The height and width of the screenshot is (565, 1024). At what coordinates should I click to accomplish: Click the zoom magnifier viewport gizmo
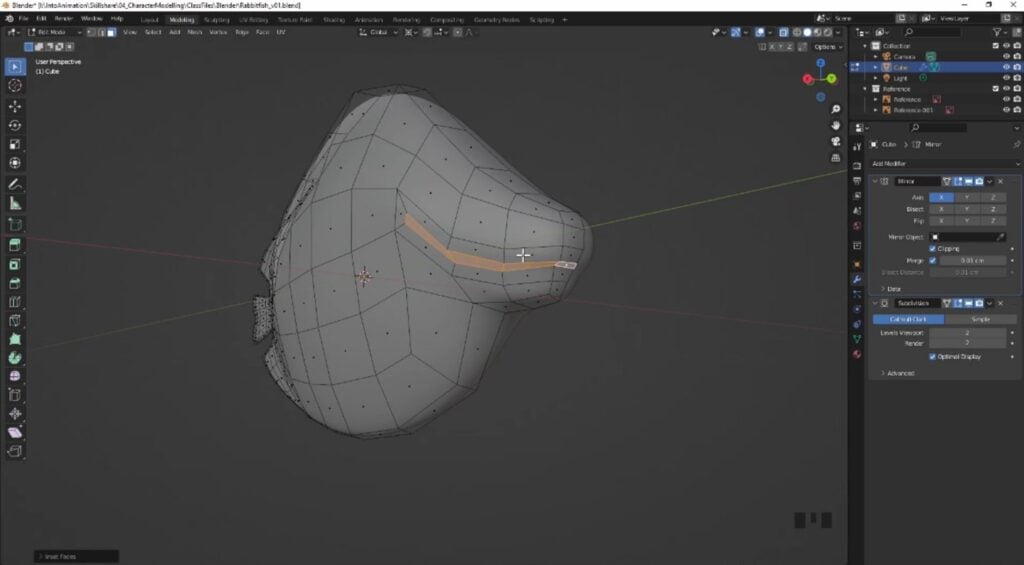click(836, 109)
